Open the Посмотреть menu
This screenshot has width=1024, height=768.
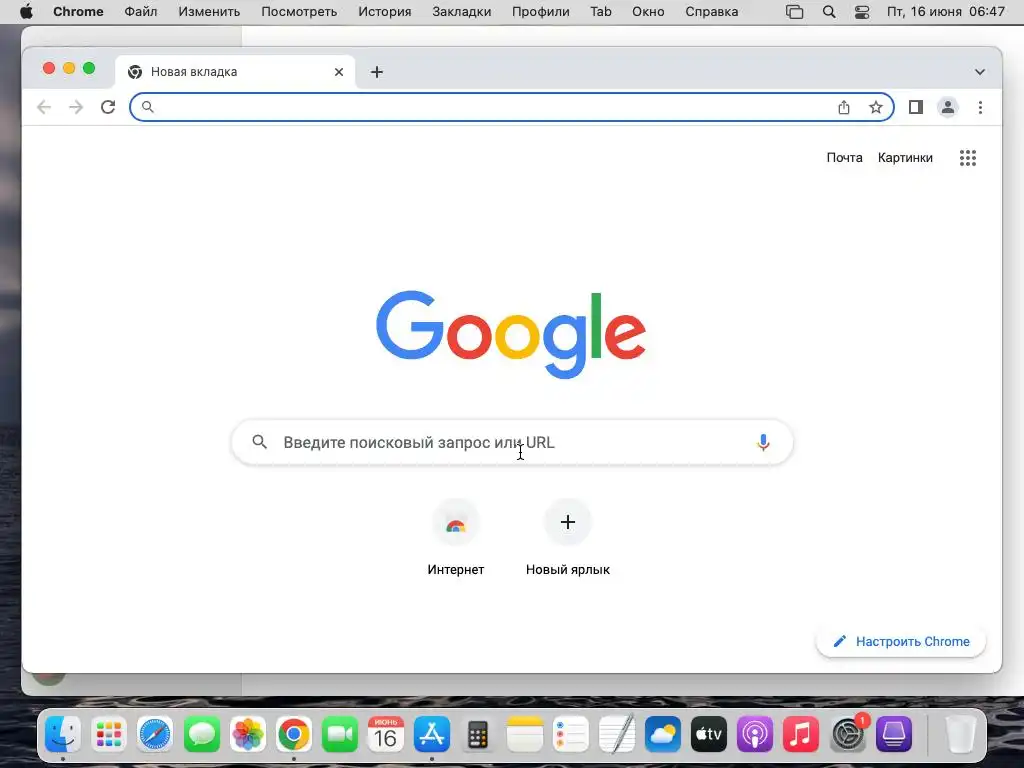point(299,12)
